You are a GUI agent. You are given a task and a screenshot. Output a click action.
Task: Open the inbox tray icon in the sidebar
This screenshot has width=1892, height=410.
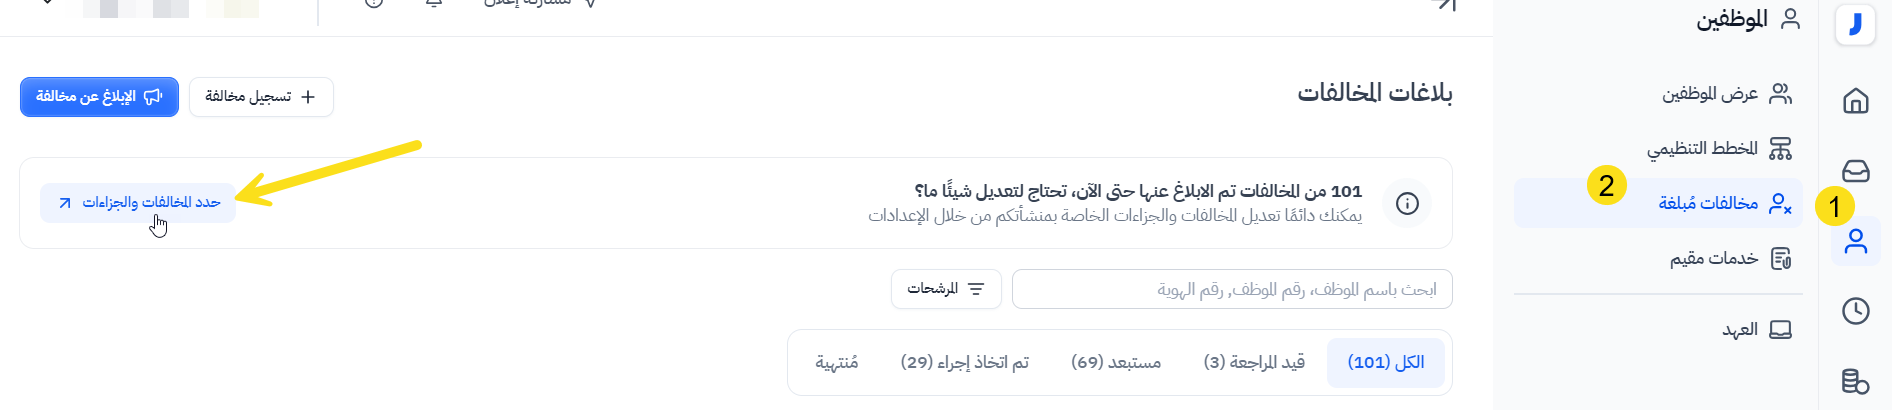pyautogui.click(x=1855, y=171)
